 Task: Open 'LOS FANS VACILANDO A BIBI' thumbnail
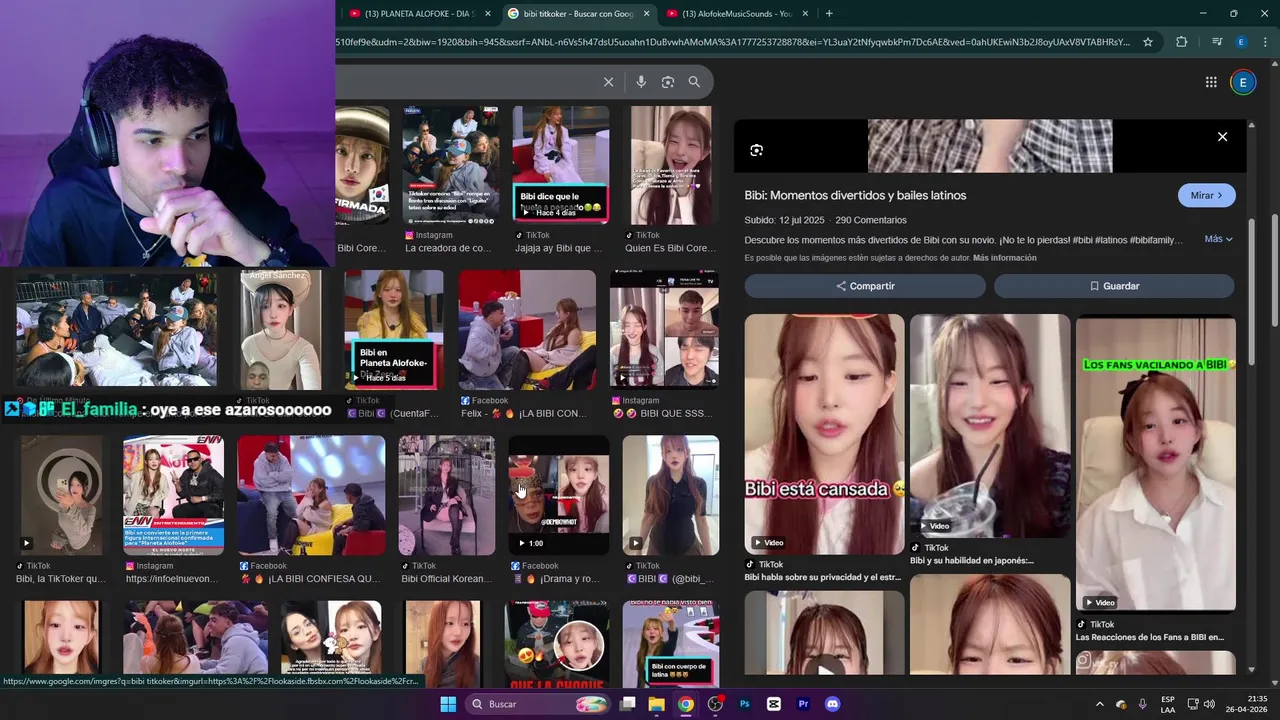click(x=1156, y=464)
